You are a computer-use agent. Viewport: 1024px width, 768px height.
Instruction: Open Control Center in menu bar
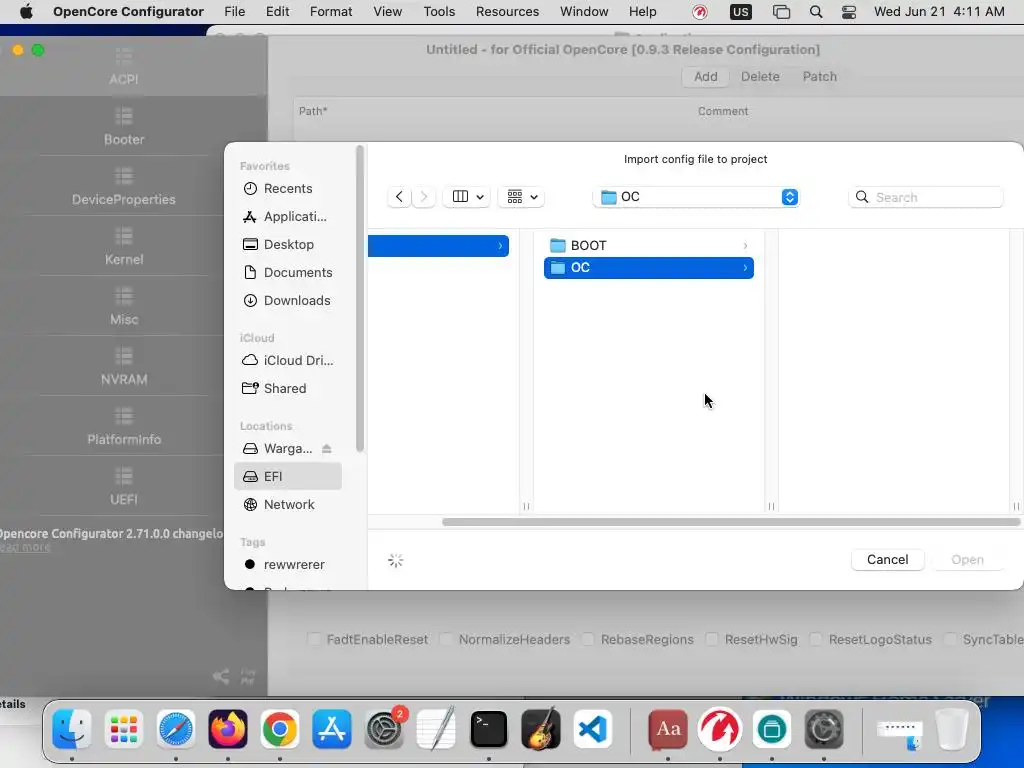848,12
